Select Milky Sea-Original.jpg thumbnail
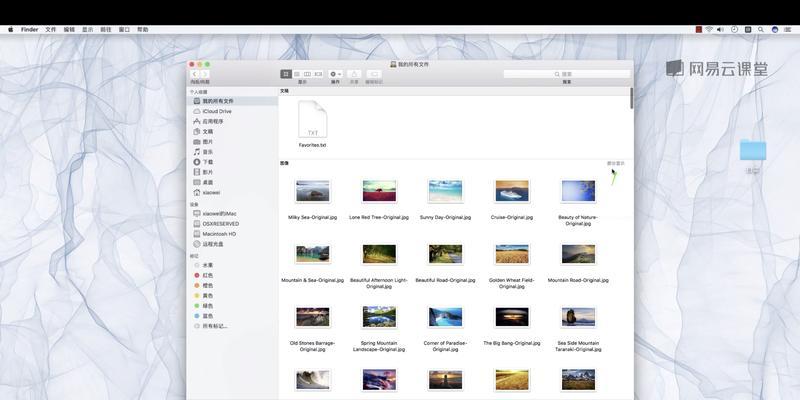800x400 pixels. click(x=313, y=191)
